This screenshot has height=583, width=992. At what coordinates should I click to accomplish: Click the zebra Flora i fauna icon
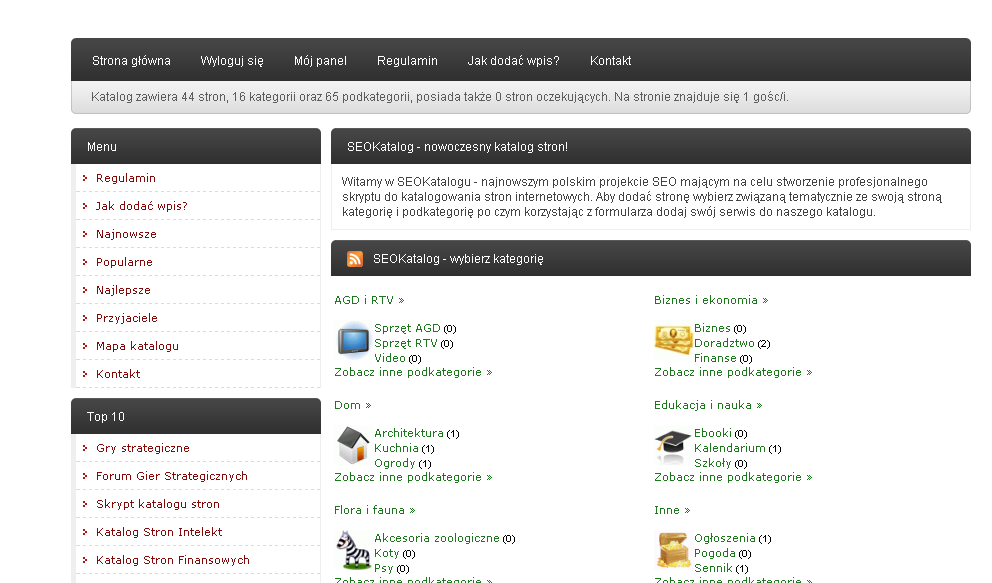coord(353,550)
